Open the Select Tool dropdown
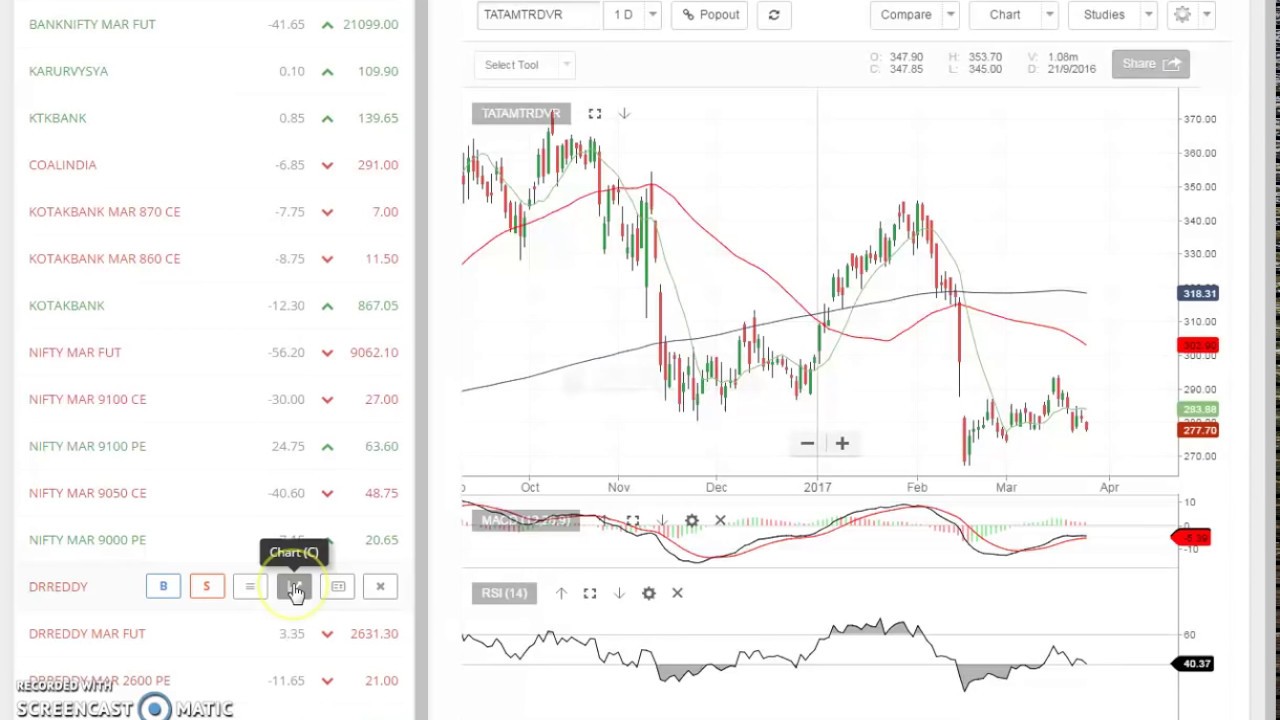Viewport: 1280px width, 720px height. [523, 65]
